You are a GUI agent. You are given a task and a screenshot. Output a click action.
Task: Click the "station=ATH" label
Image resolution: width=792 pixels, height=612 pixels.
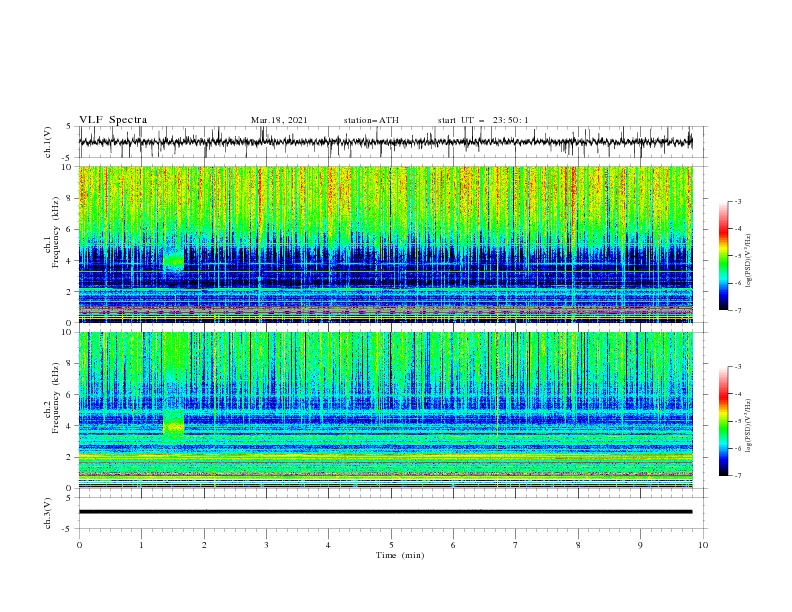371,120
